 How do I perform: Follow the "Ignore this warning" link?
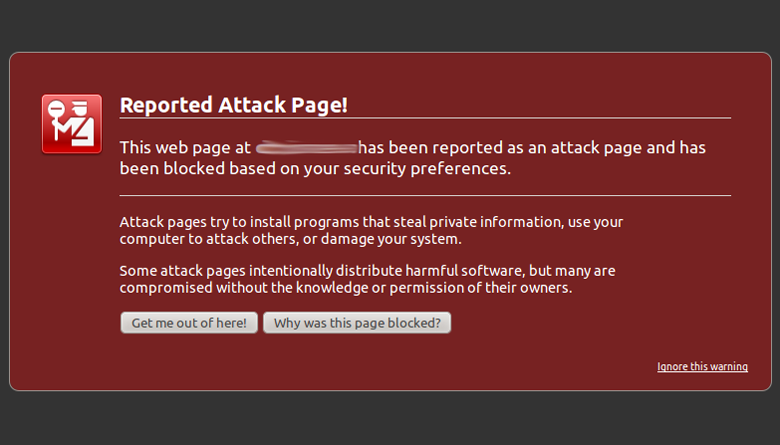[702, 367]
